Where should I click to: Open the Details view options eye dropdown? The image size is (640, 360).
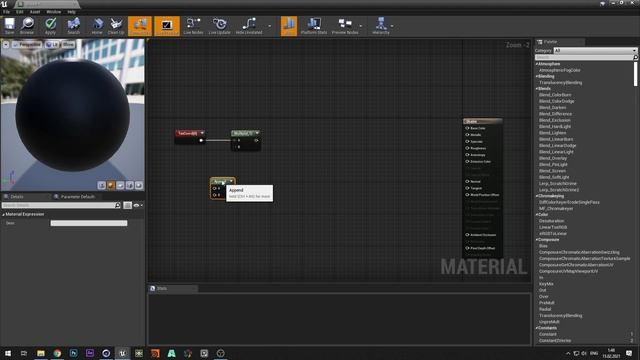point(138,205)
